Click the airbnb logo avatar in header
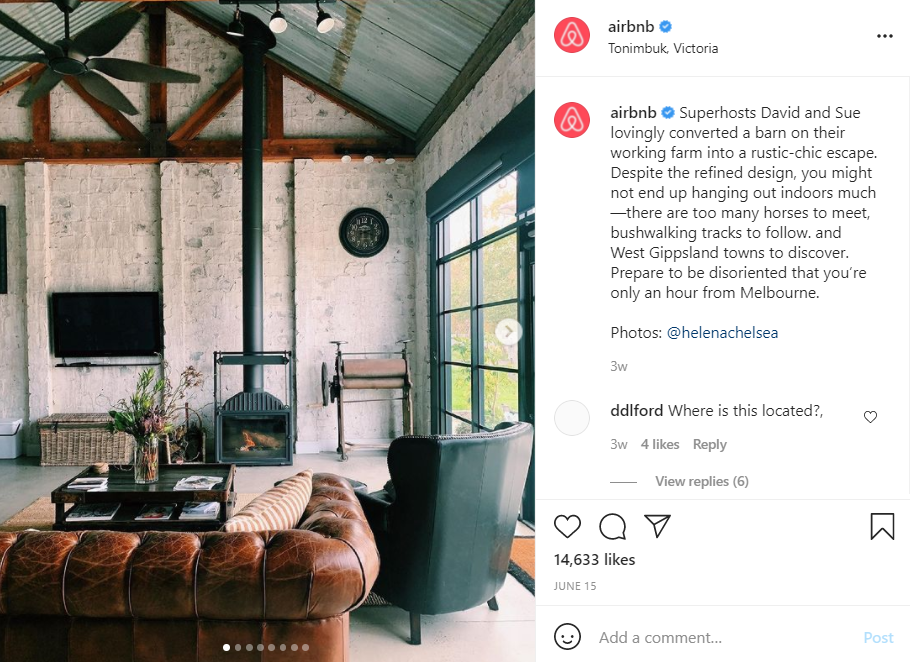Screen dimensions: 910x662 [572, 35]
